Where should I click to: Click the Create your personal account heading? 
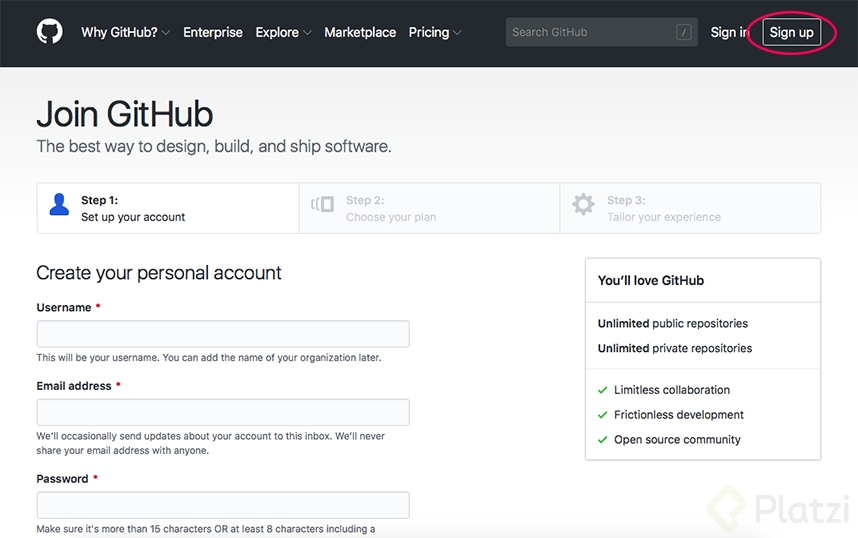pos(159,273)
